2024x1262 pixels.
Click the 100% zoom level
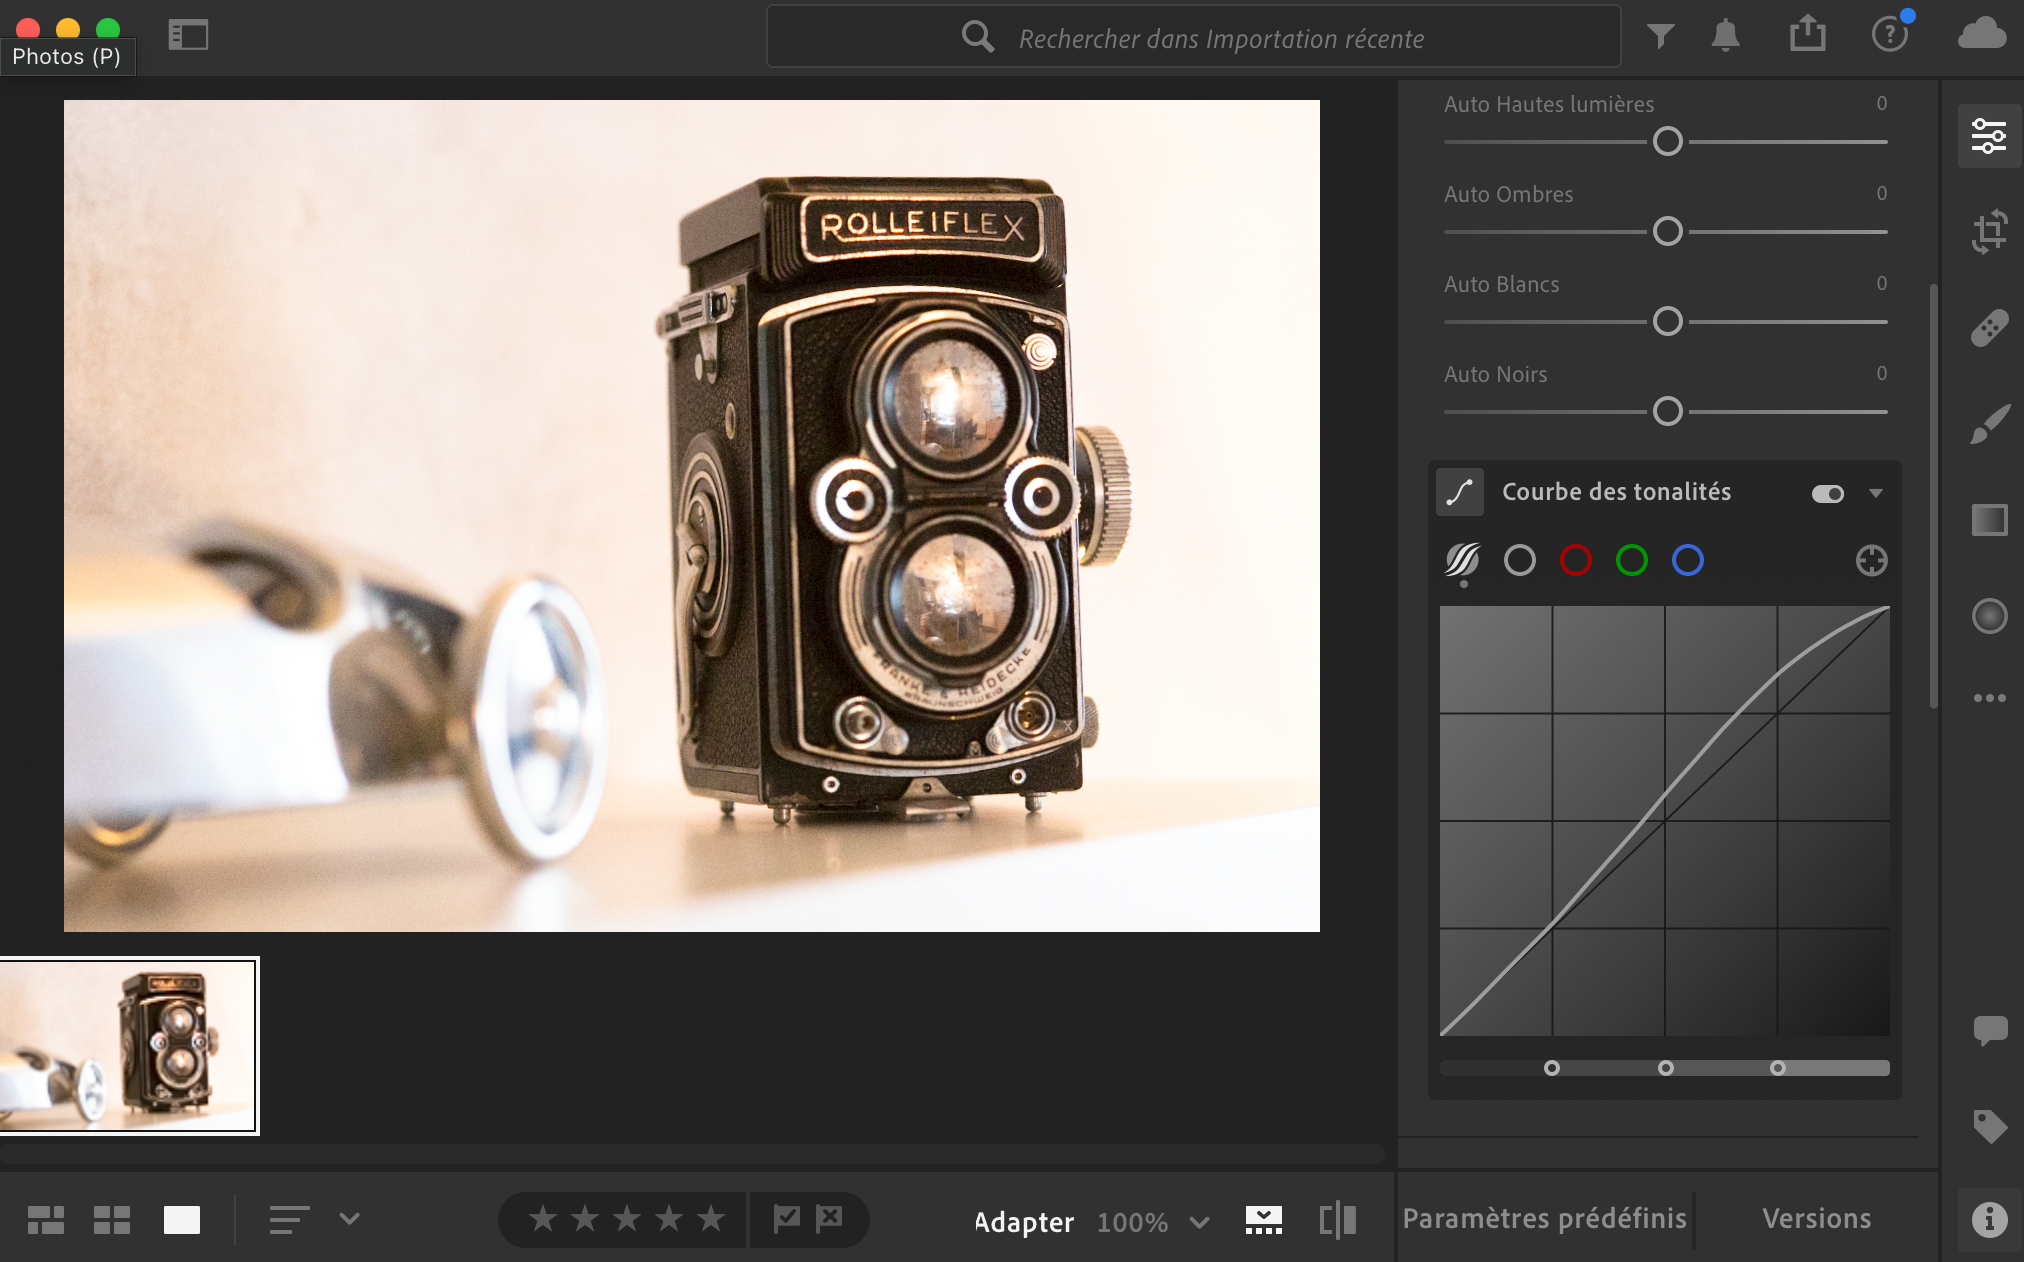point(1132,1222)
